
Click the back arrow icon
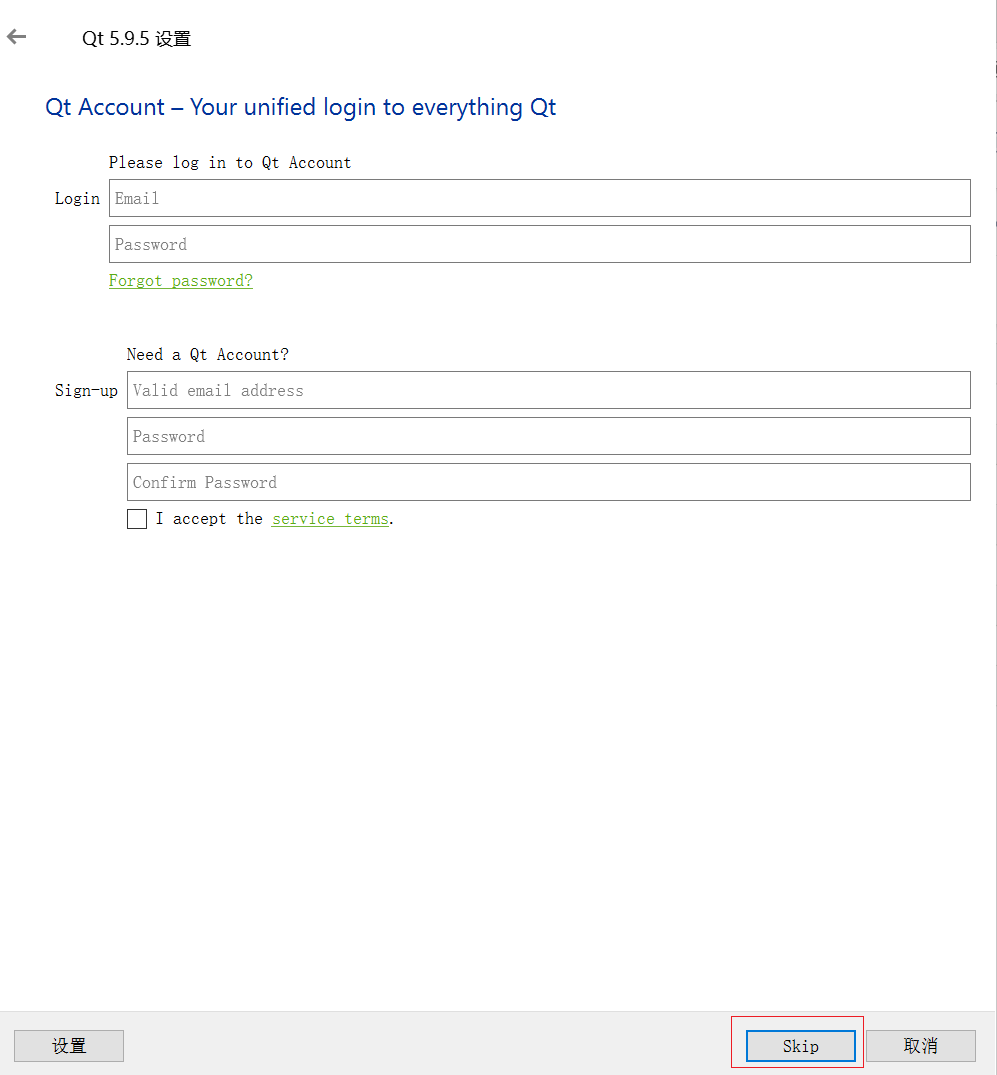pyautogui.click(x=17, y=38)
